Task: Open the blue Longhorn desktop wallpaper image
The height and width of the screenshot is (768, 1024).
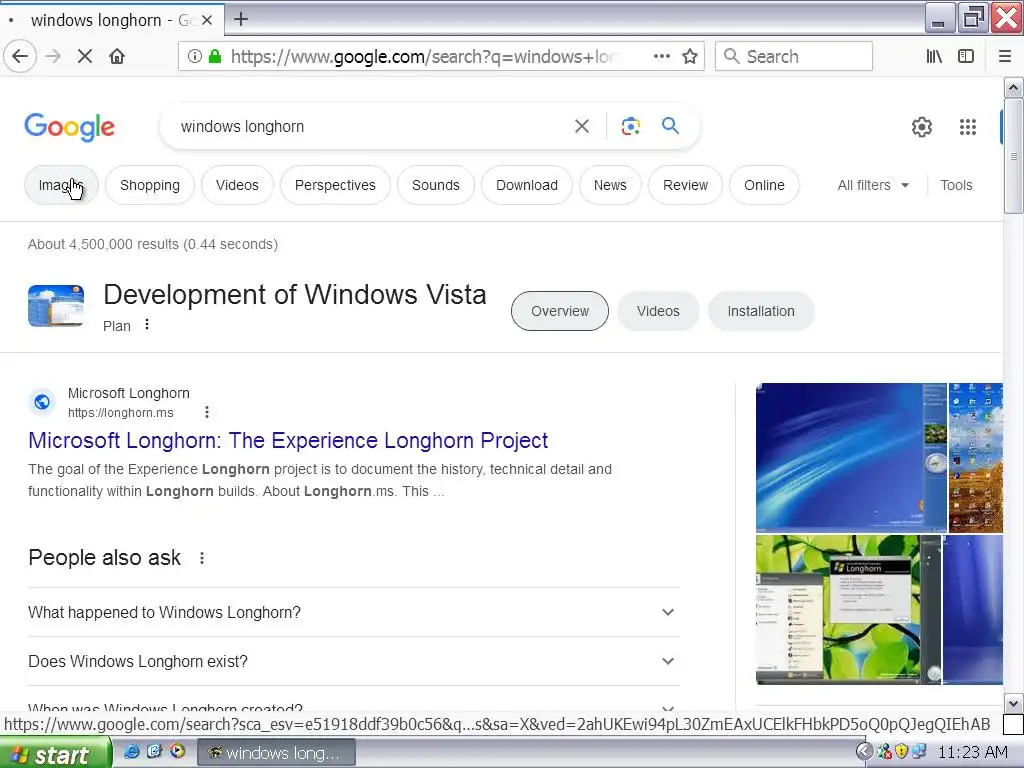Action: coord(851,457)
